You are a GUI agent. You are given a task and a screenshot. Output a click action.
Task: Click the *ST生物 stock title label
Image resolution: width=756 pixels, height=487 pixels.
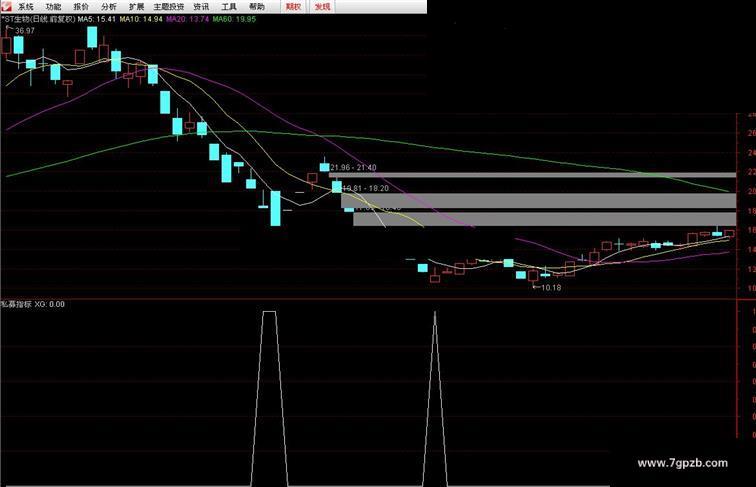[x=39, y=19]
